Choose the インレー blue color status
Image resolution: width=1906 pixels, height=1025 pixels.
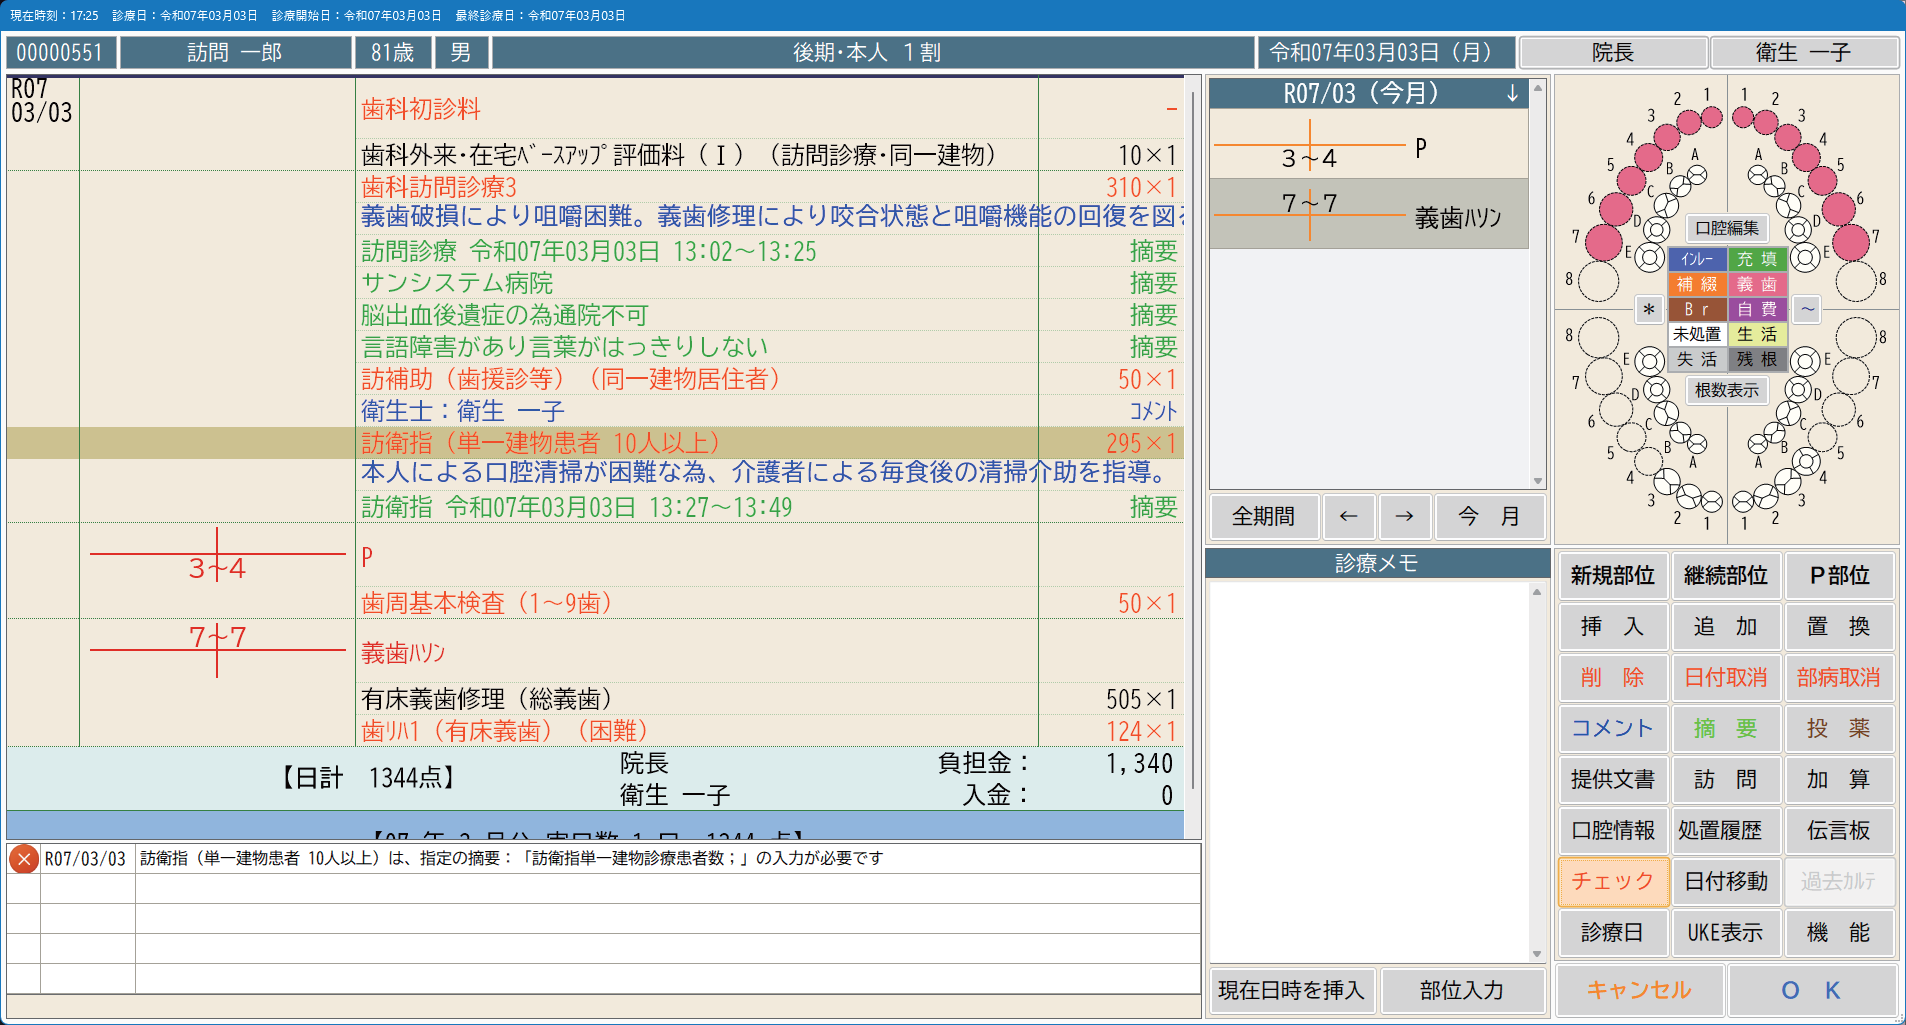tap(1697, 259)
